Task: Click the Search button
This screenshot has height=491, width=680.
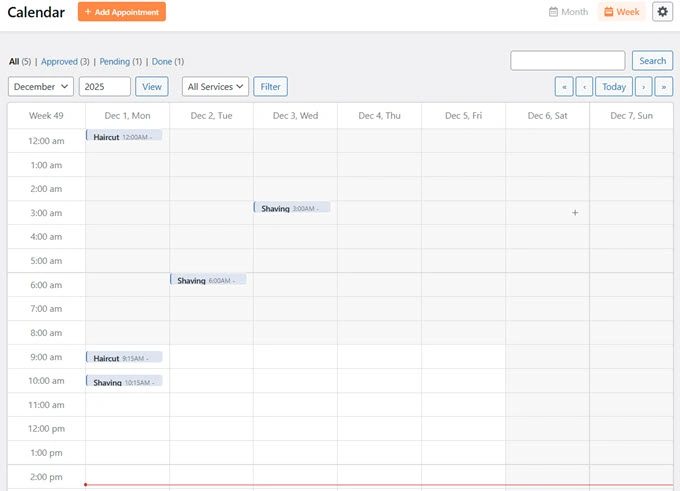Action: coord(652,61)
